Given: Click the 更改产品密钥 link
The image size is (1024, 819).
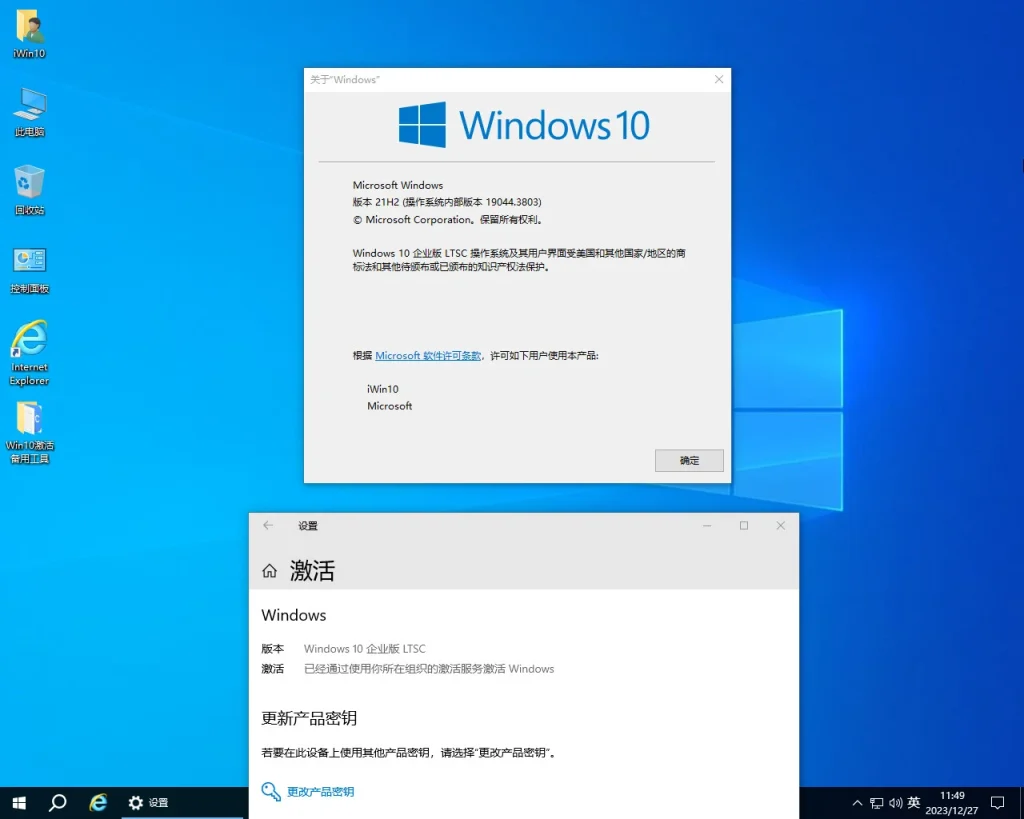Looking at the screenshot, I should [x=321, y=792].
